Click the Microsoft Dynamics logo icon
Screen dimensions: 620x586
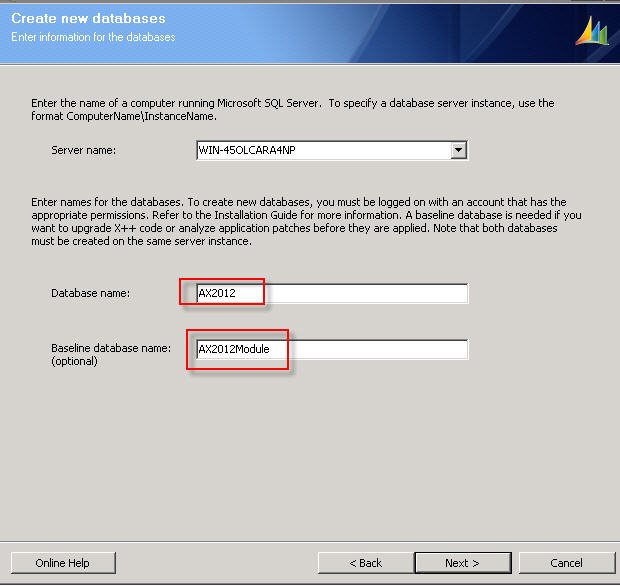592,31
